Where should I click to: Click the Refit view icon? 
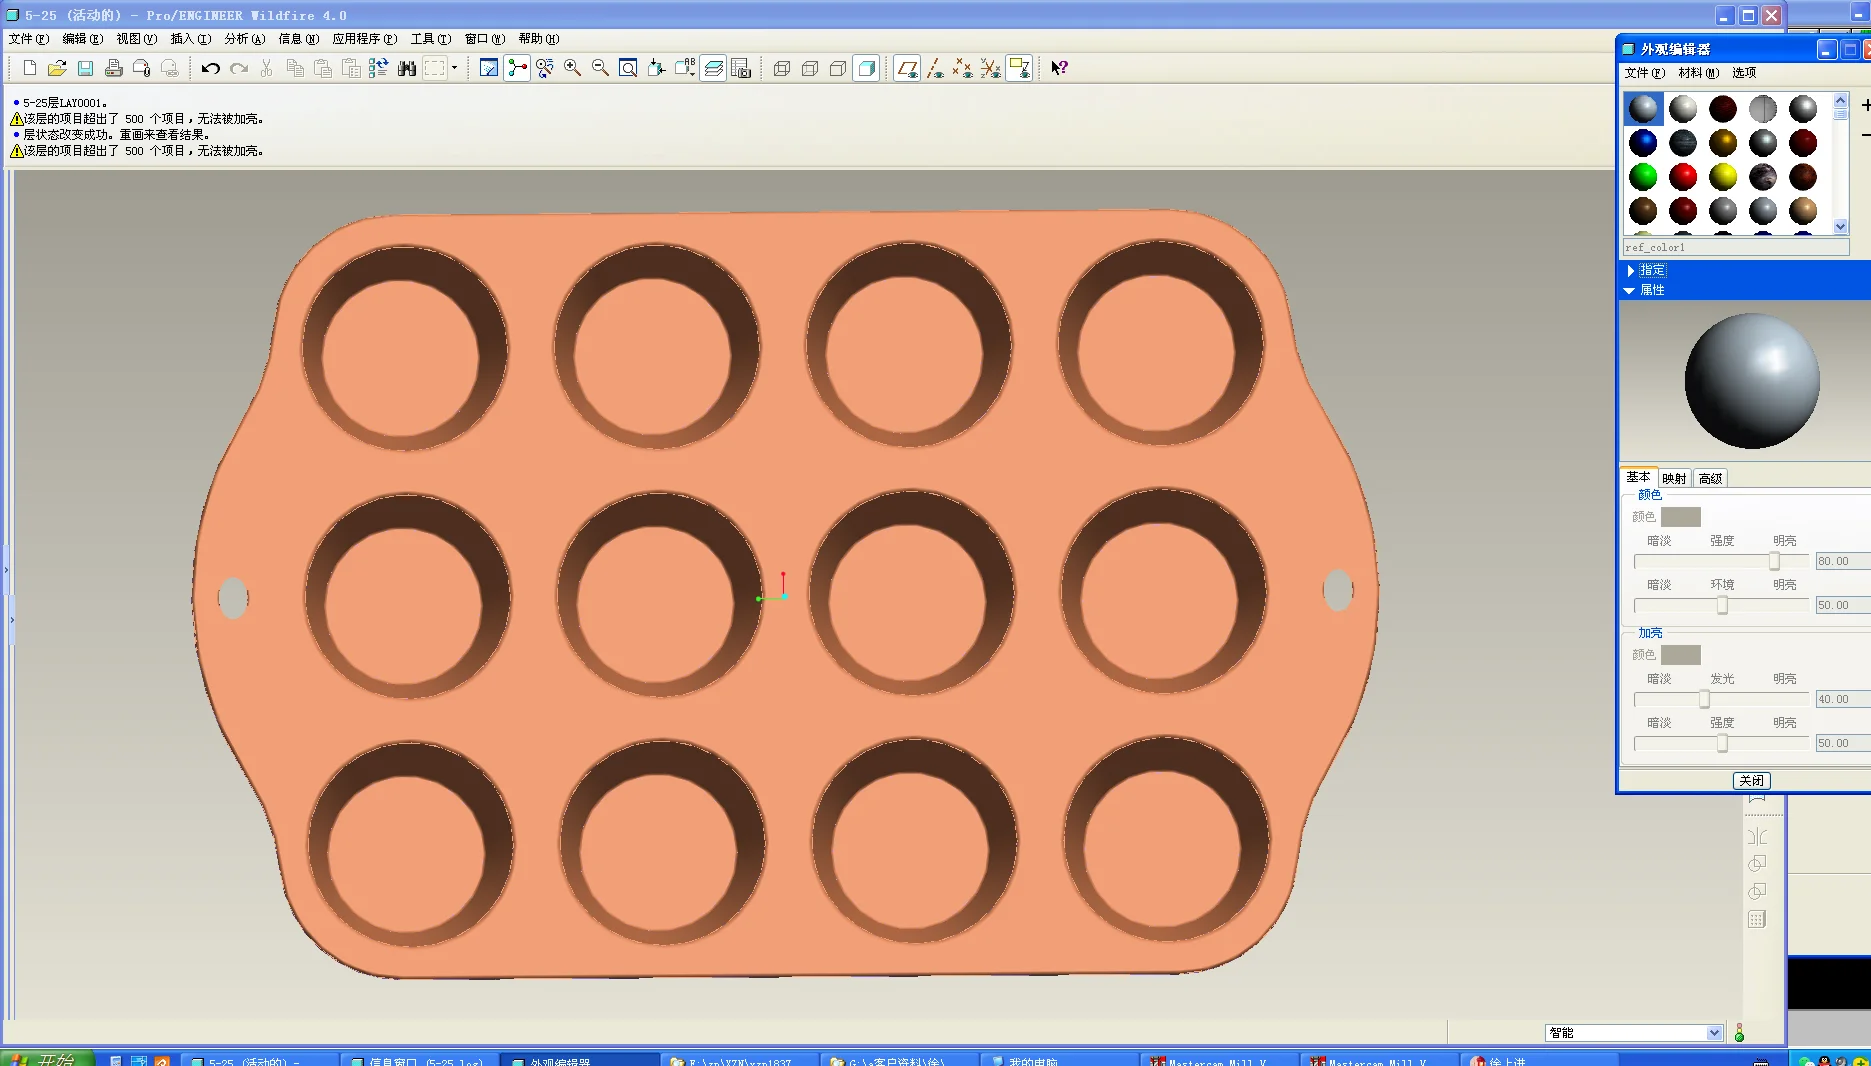pyautogui.click(x=628, y=68)
